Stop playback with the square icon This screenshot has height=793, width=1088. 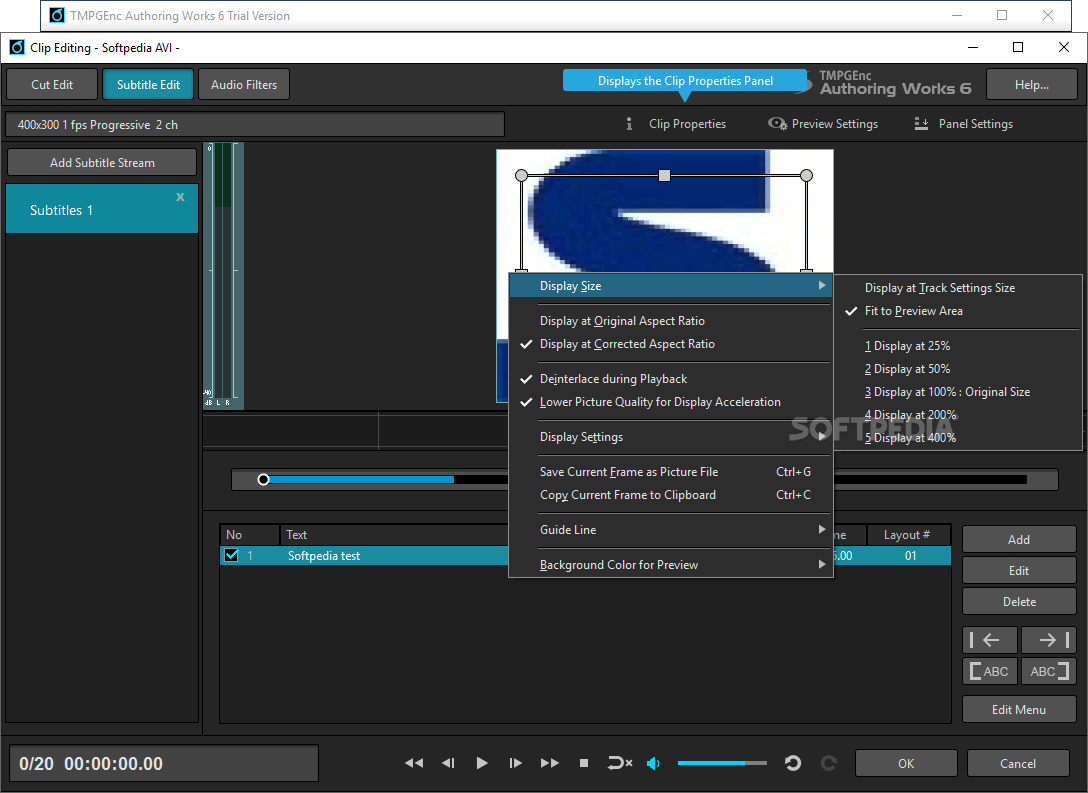(584, 763)
